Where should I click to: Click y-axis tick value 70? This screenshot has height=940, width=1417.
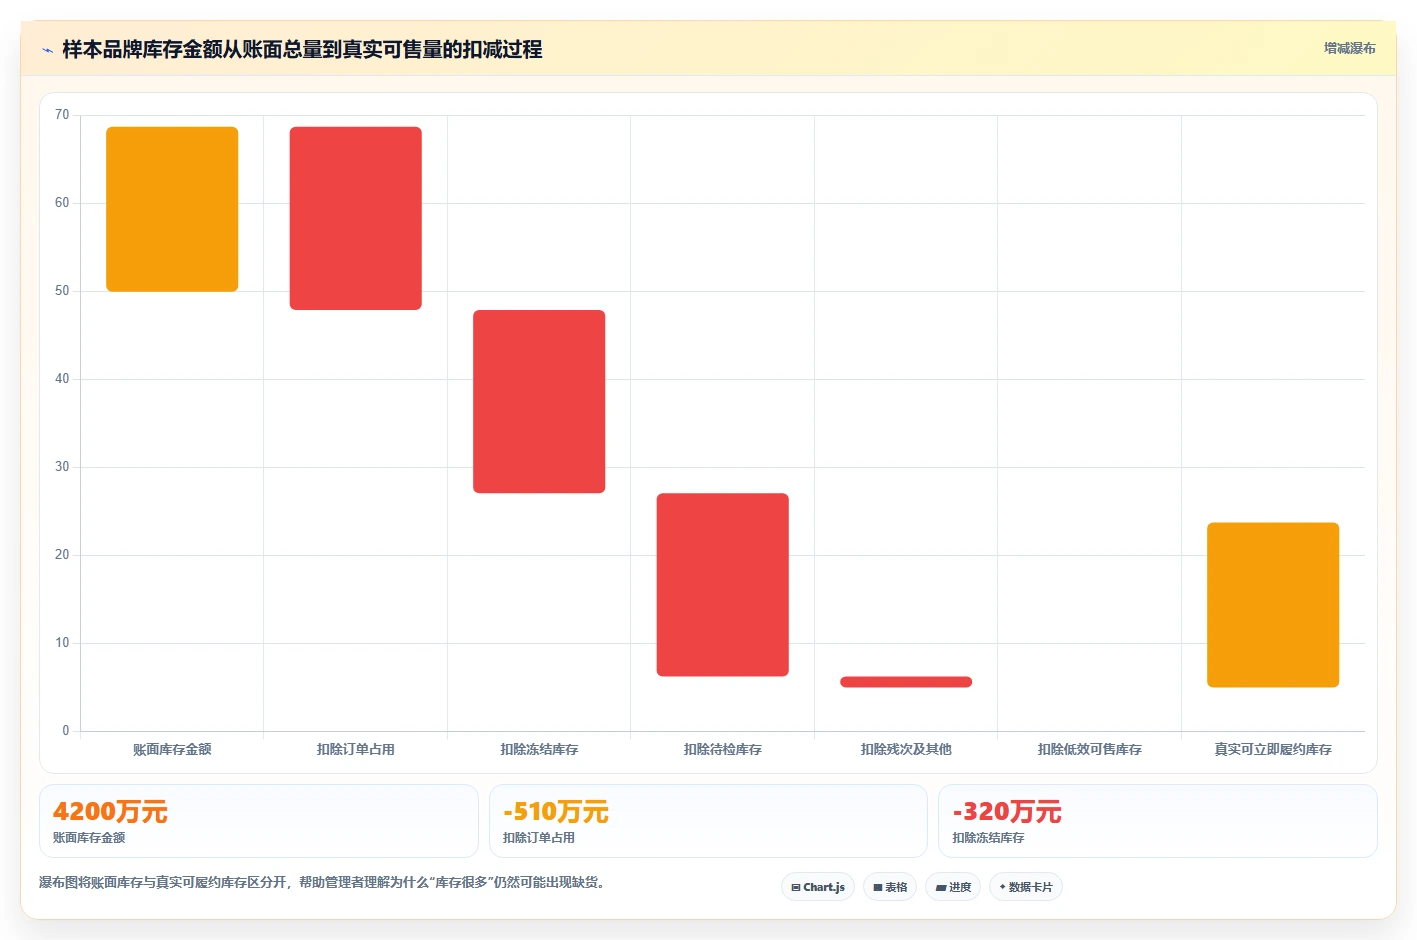click(62, 115)
